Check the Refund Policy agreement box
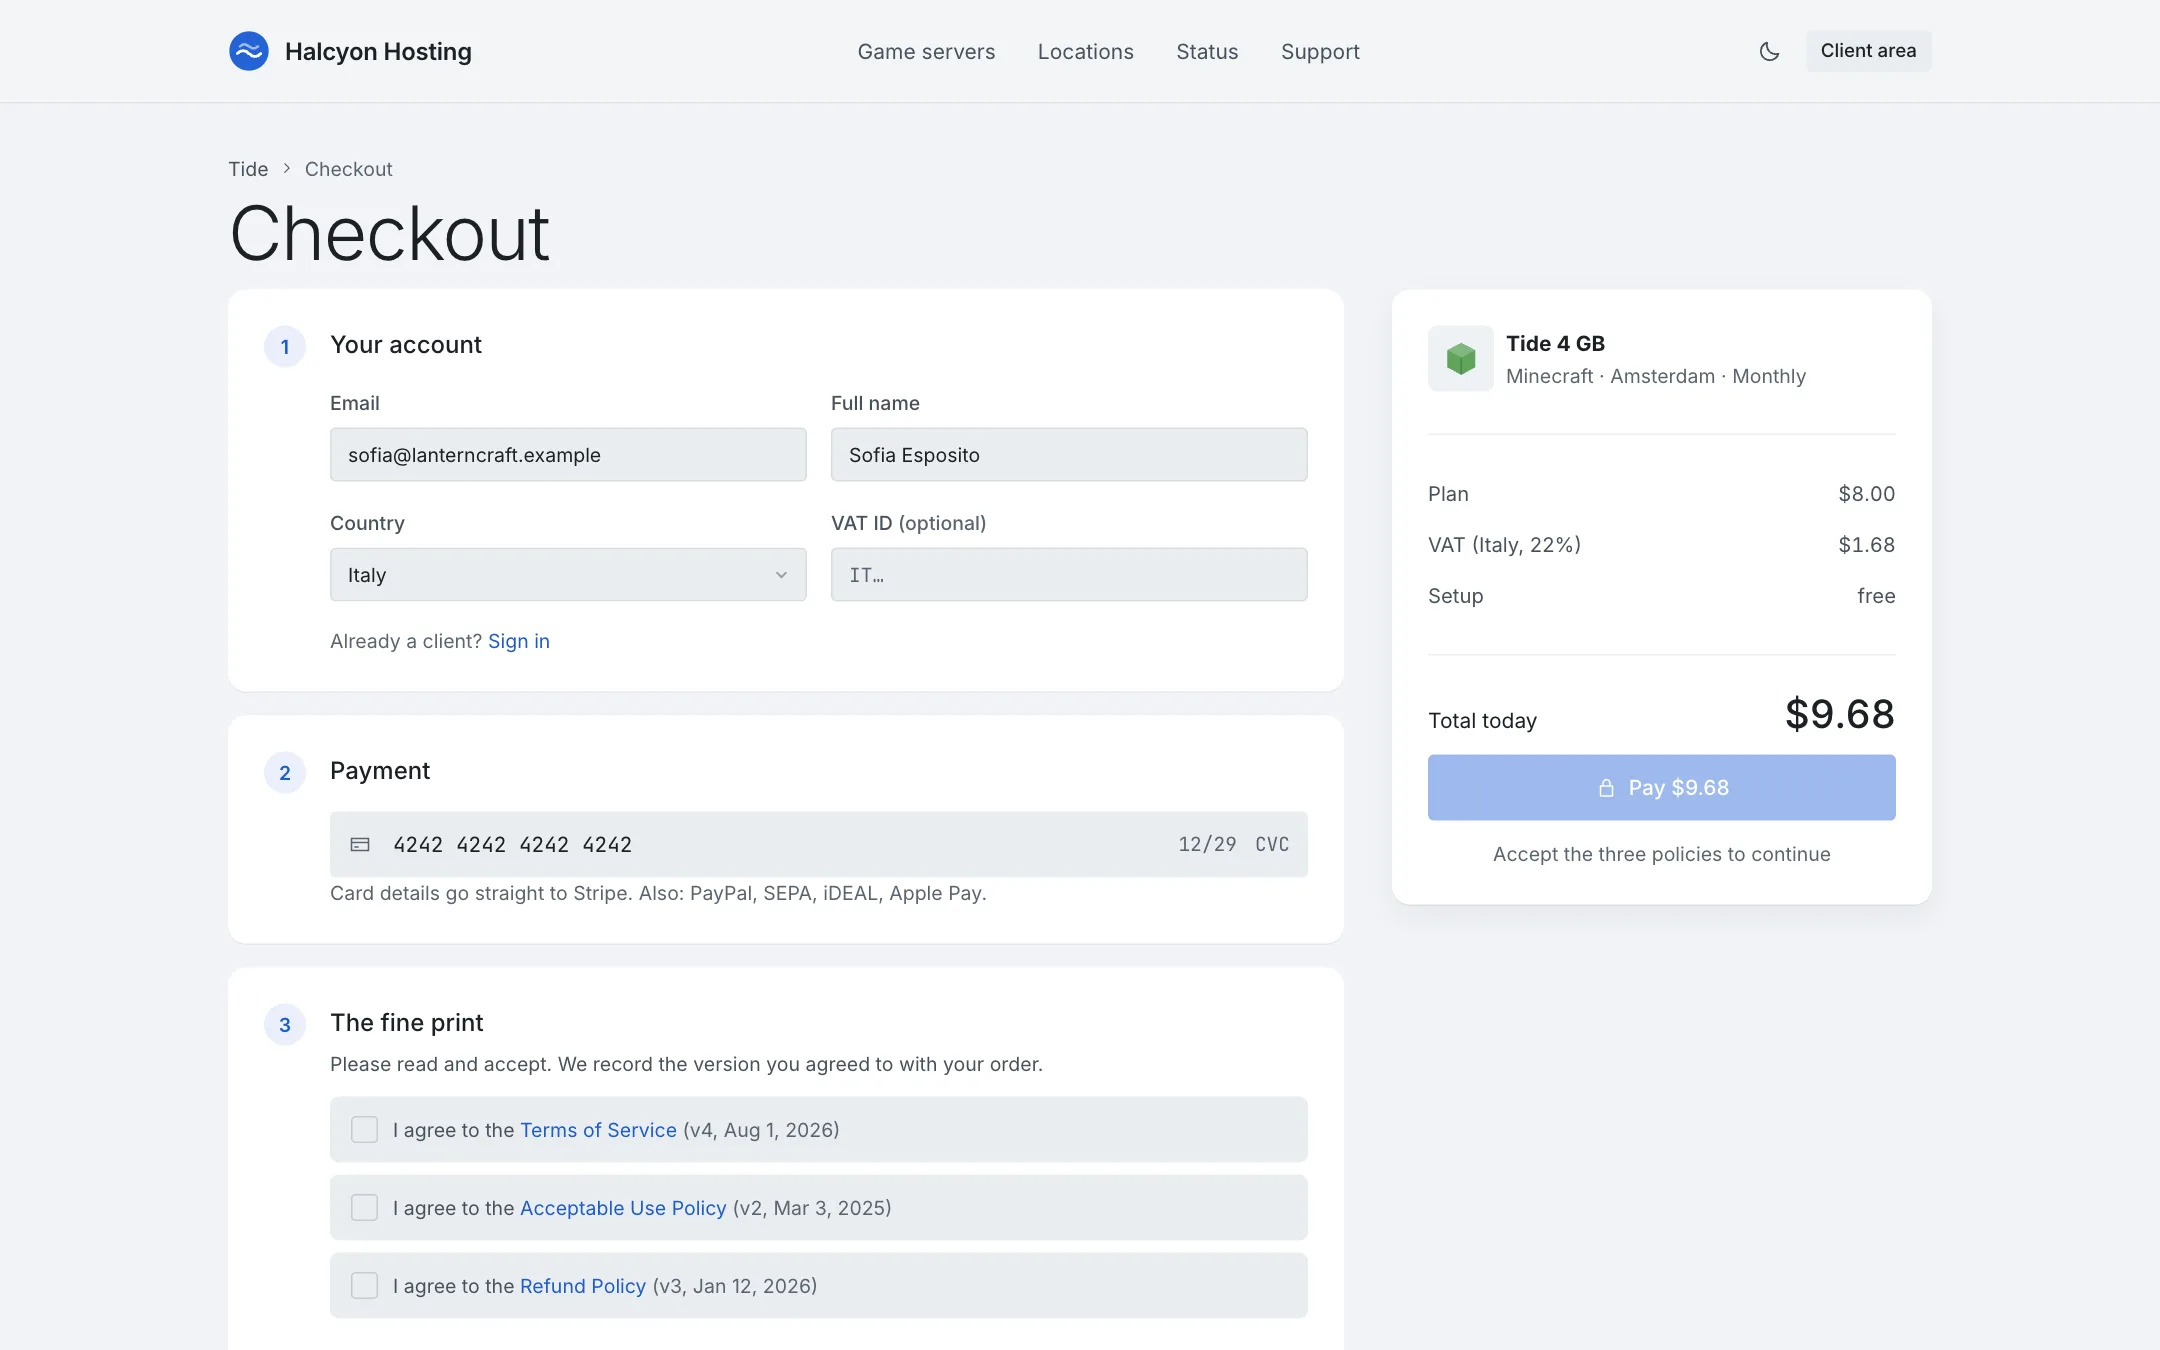2160x1350 pixels. pos(365,1286)
